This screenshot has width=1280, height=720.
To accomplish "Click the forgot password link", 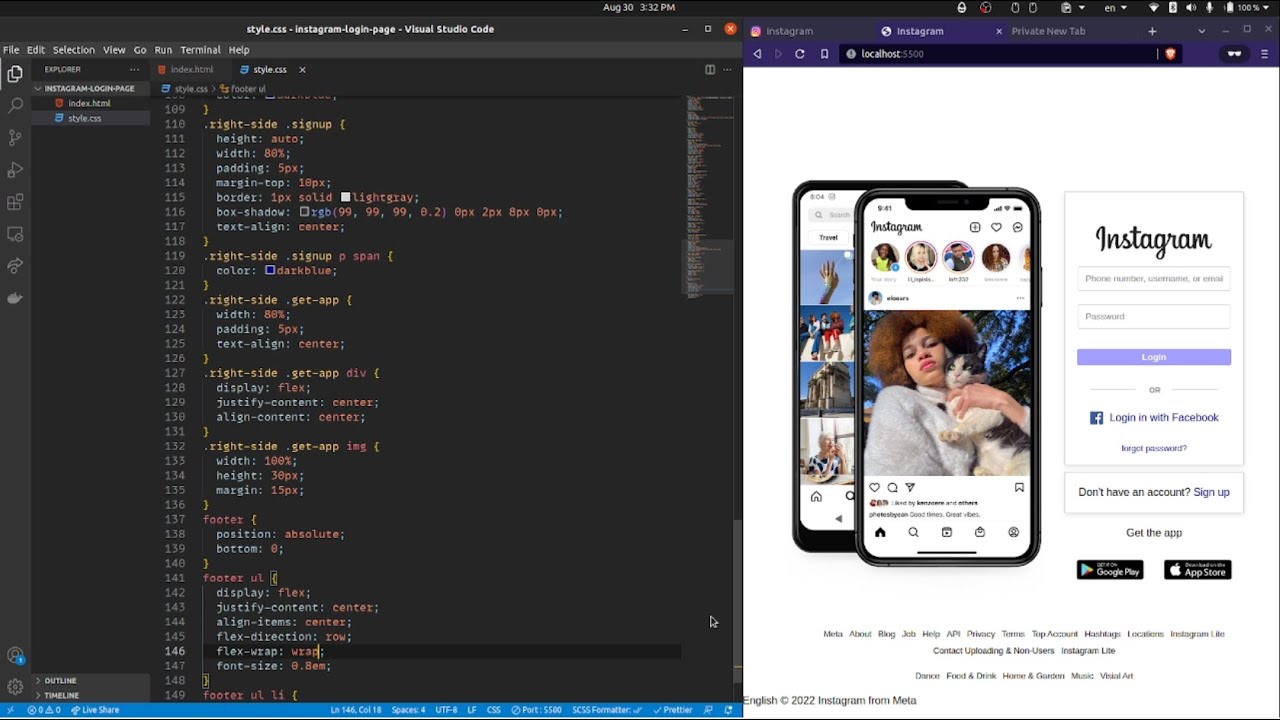I will 1154,448.
